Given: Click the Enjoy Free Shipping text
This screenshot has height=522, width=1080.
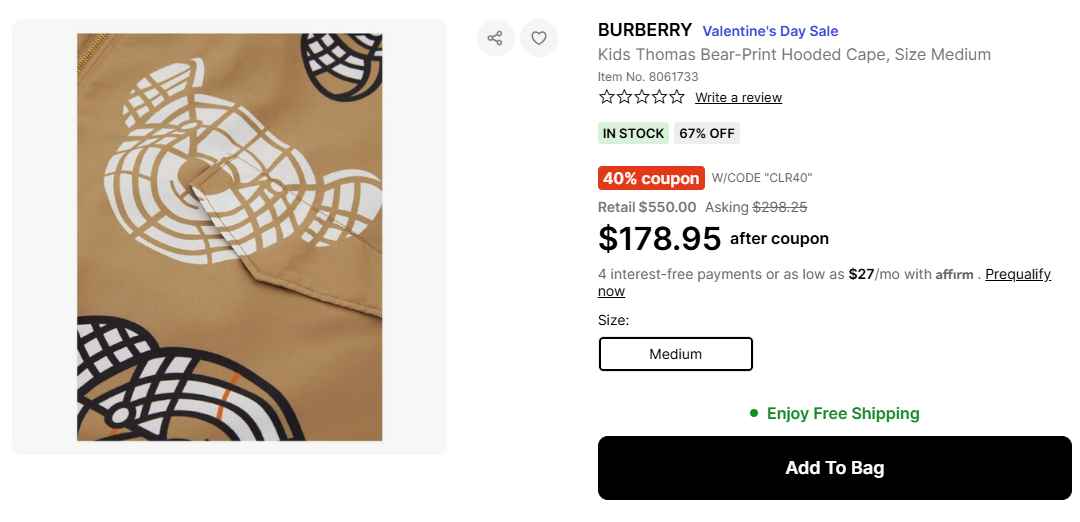Looking at the screenshot, I should pos(843,413).
